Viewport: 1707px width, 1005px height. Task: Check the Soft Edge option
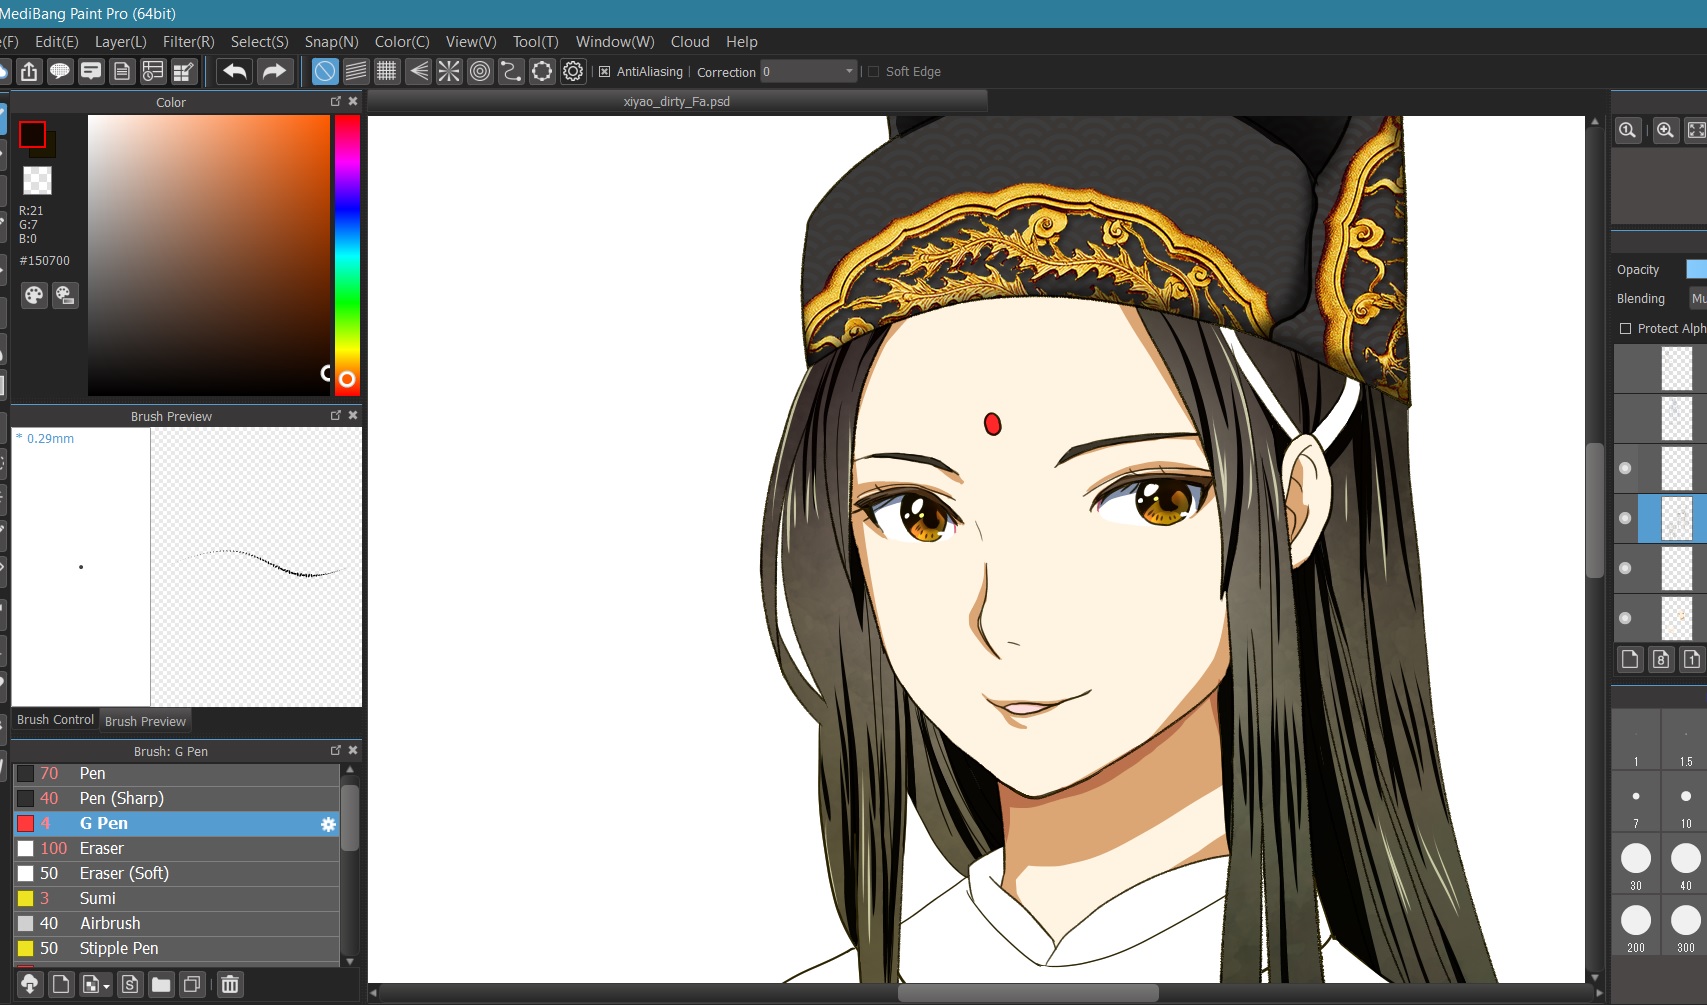(x=874, y=71)
